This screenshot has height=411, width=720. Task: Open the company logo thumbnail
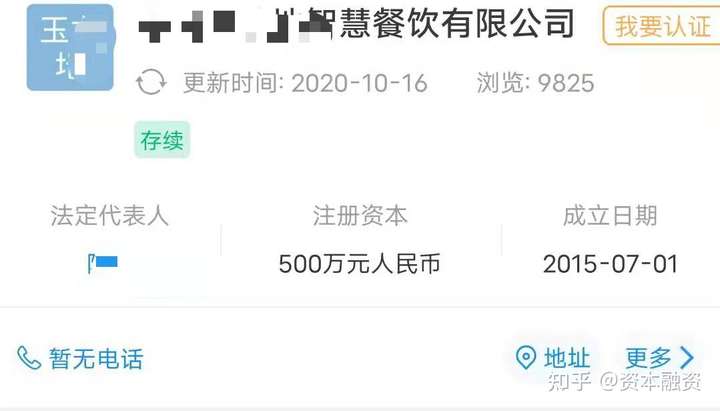70,47
